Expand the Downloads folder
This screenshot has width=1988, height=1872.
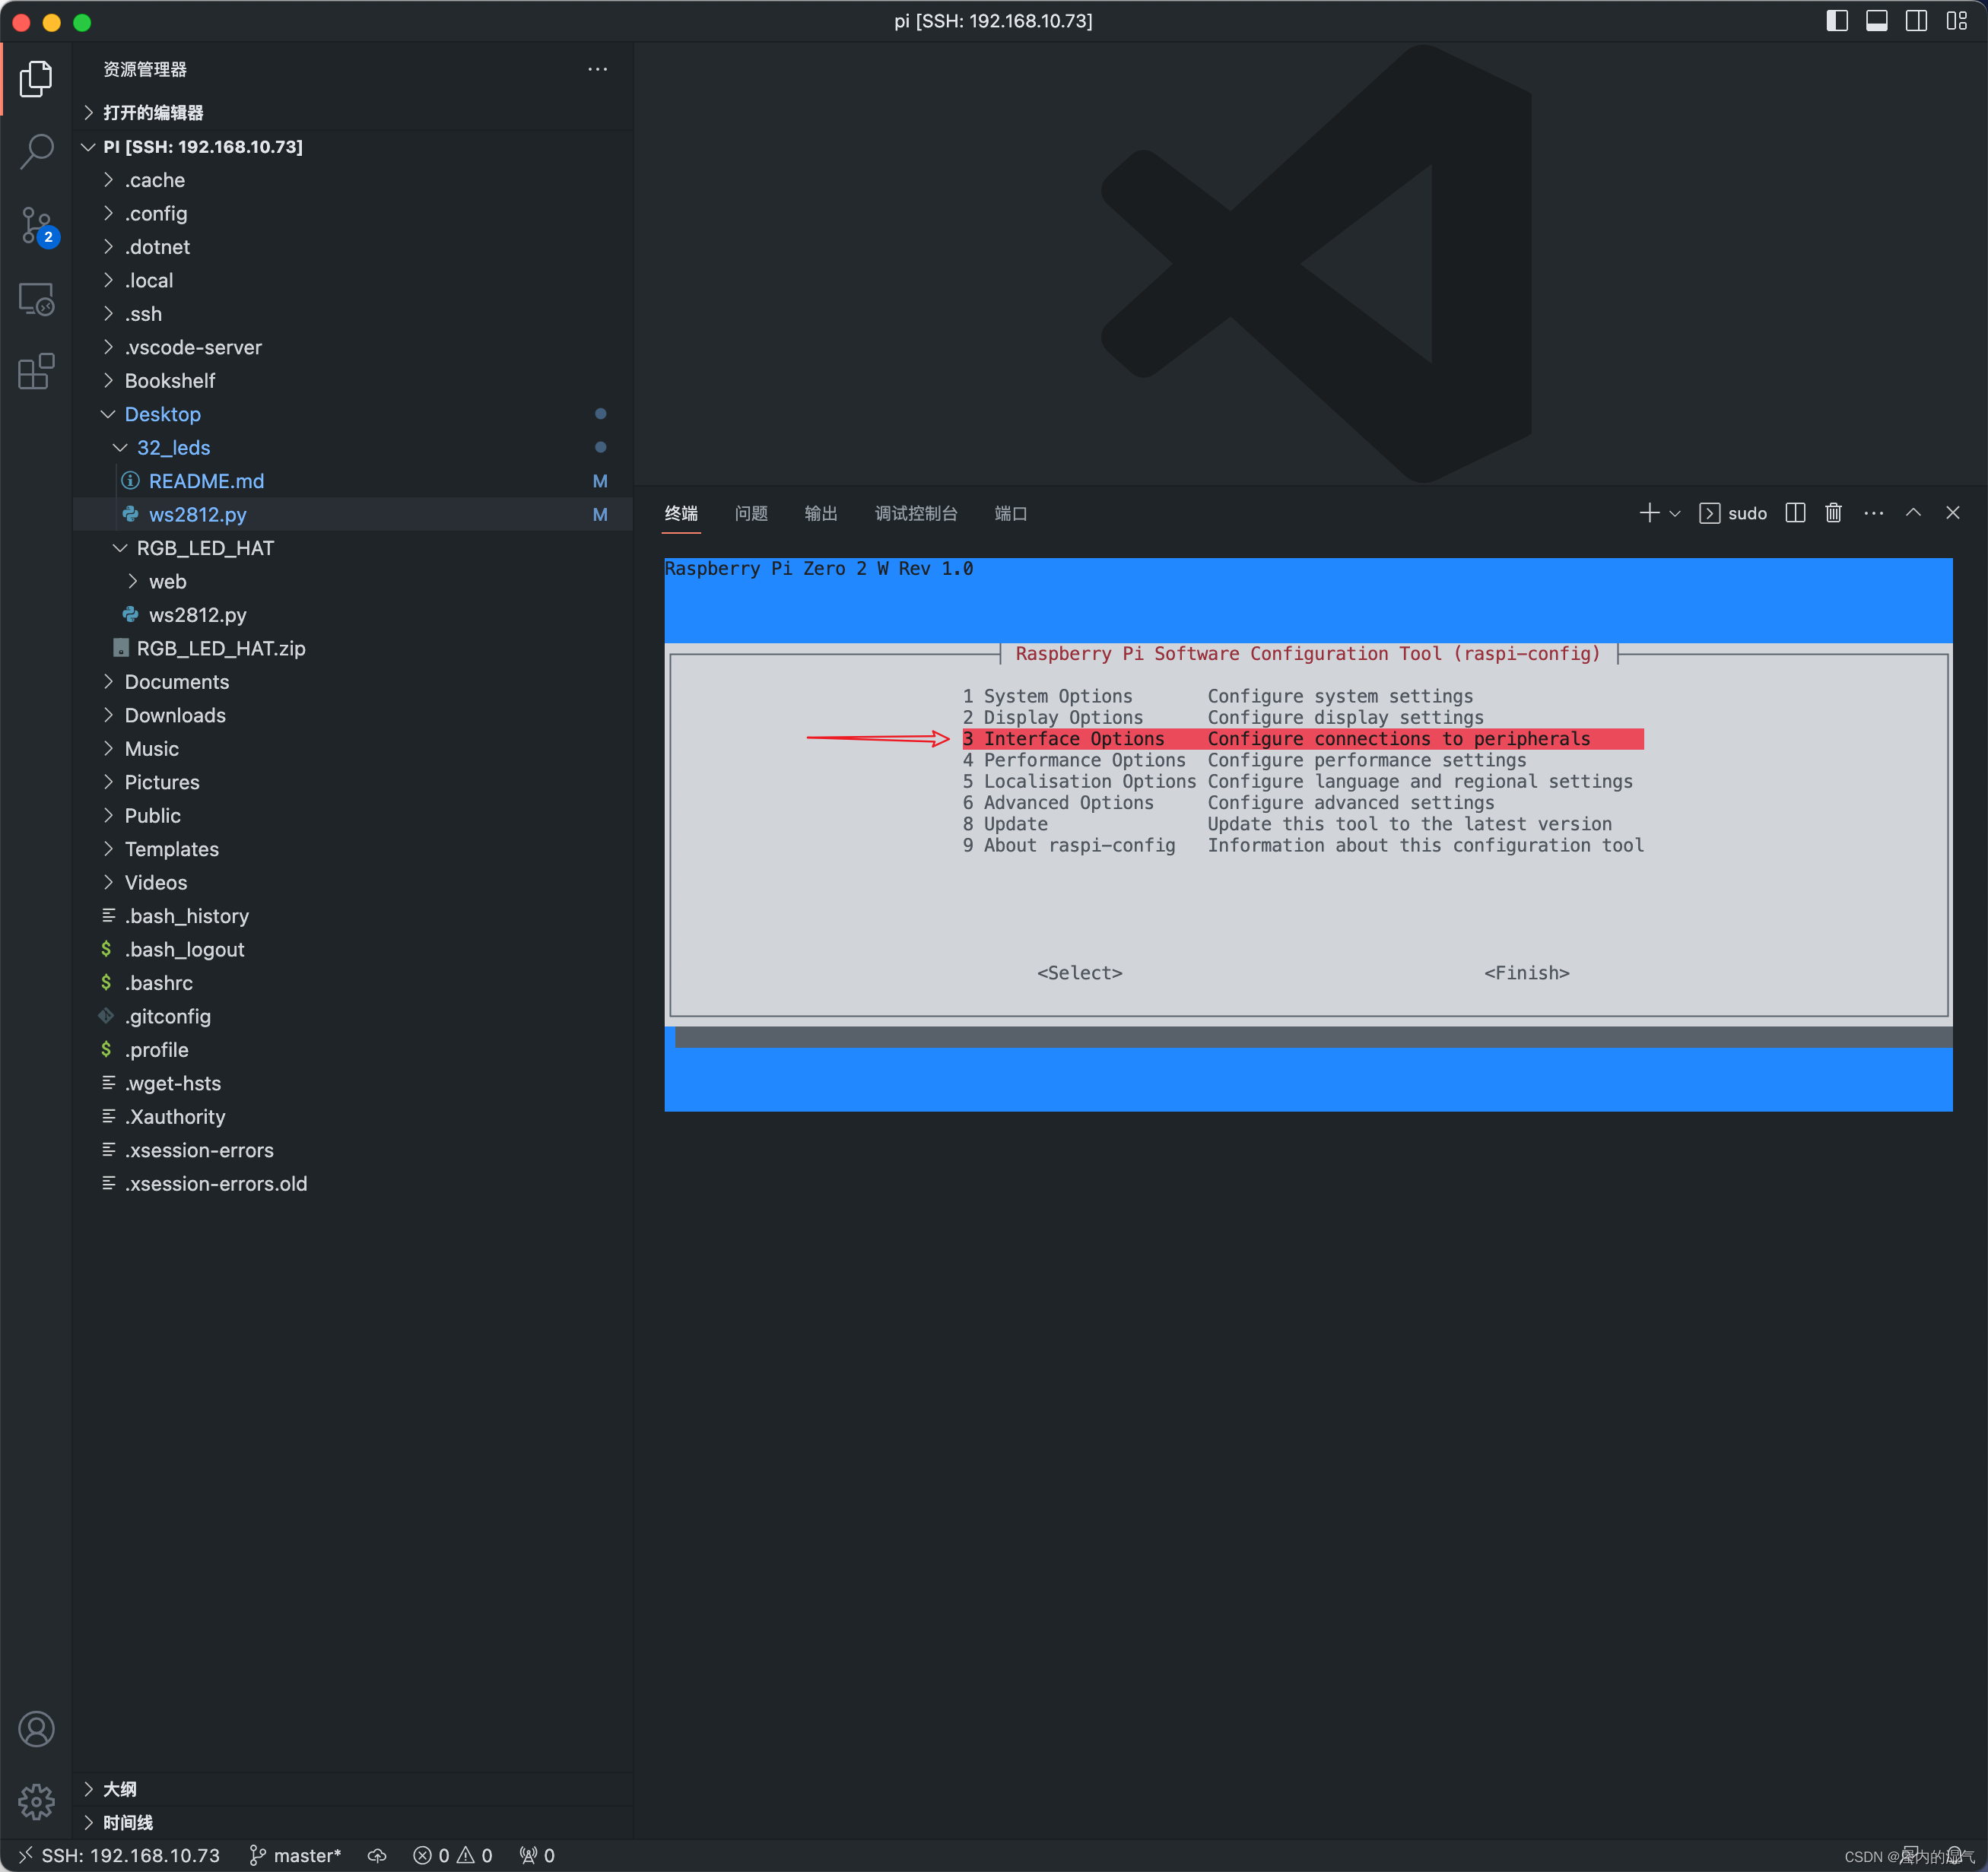tap(353, 715)
